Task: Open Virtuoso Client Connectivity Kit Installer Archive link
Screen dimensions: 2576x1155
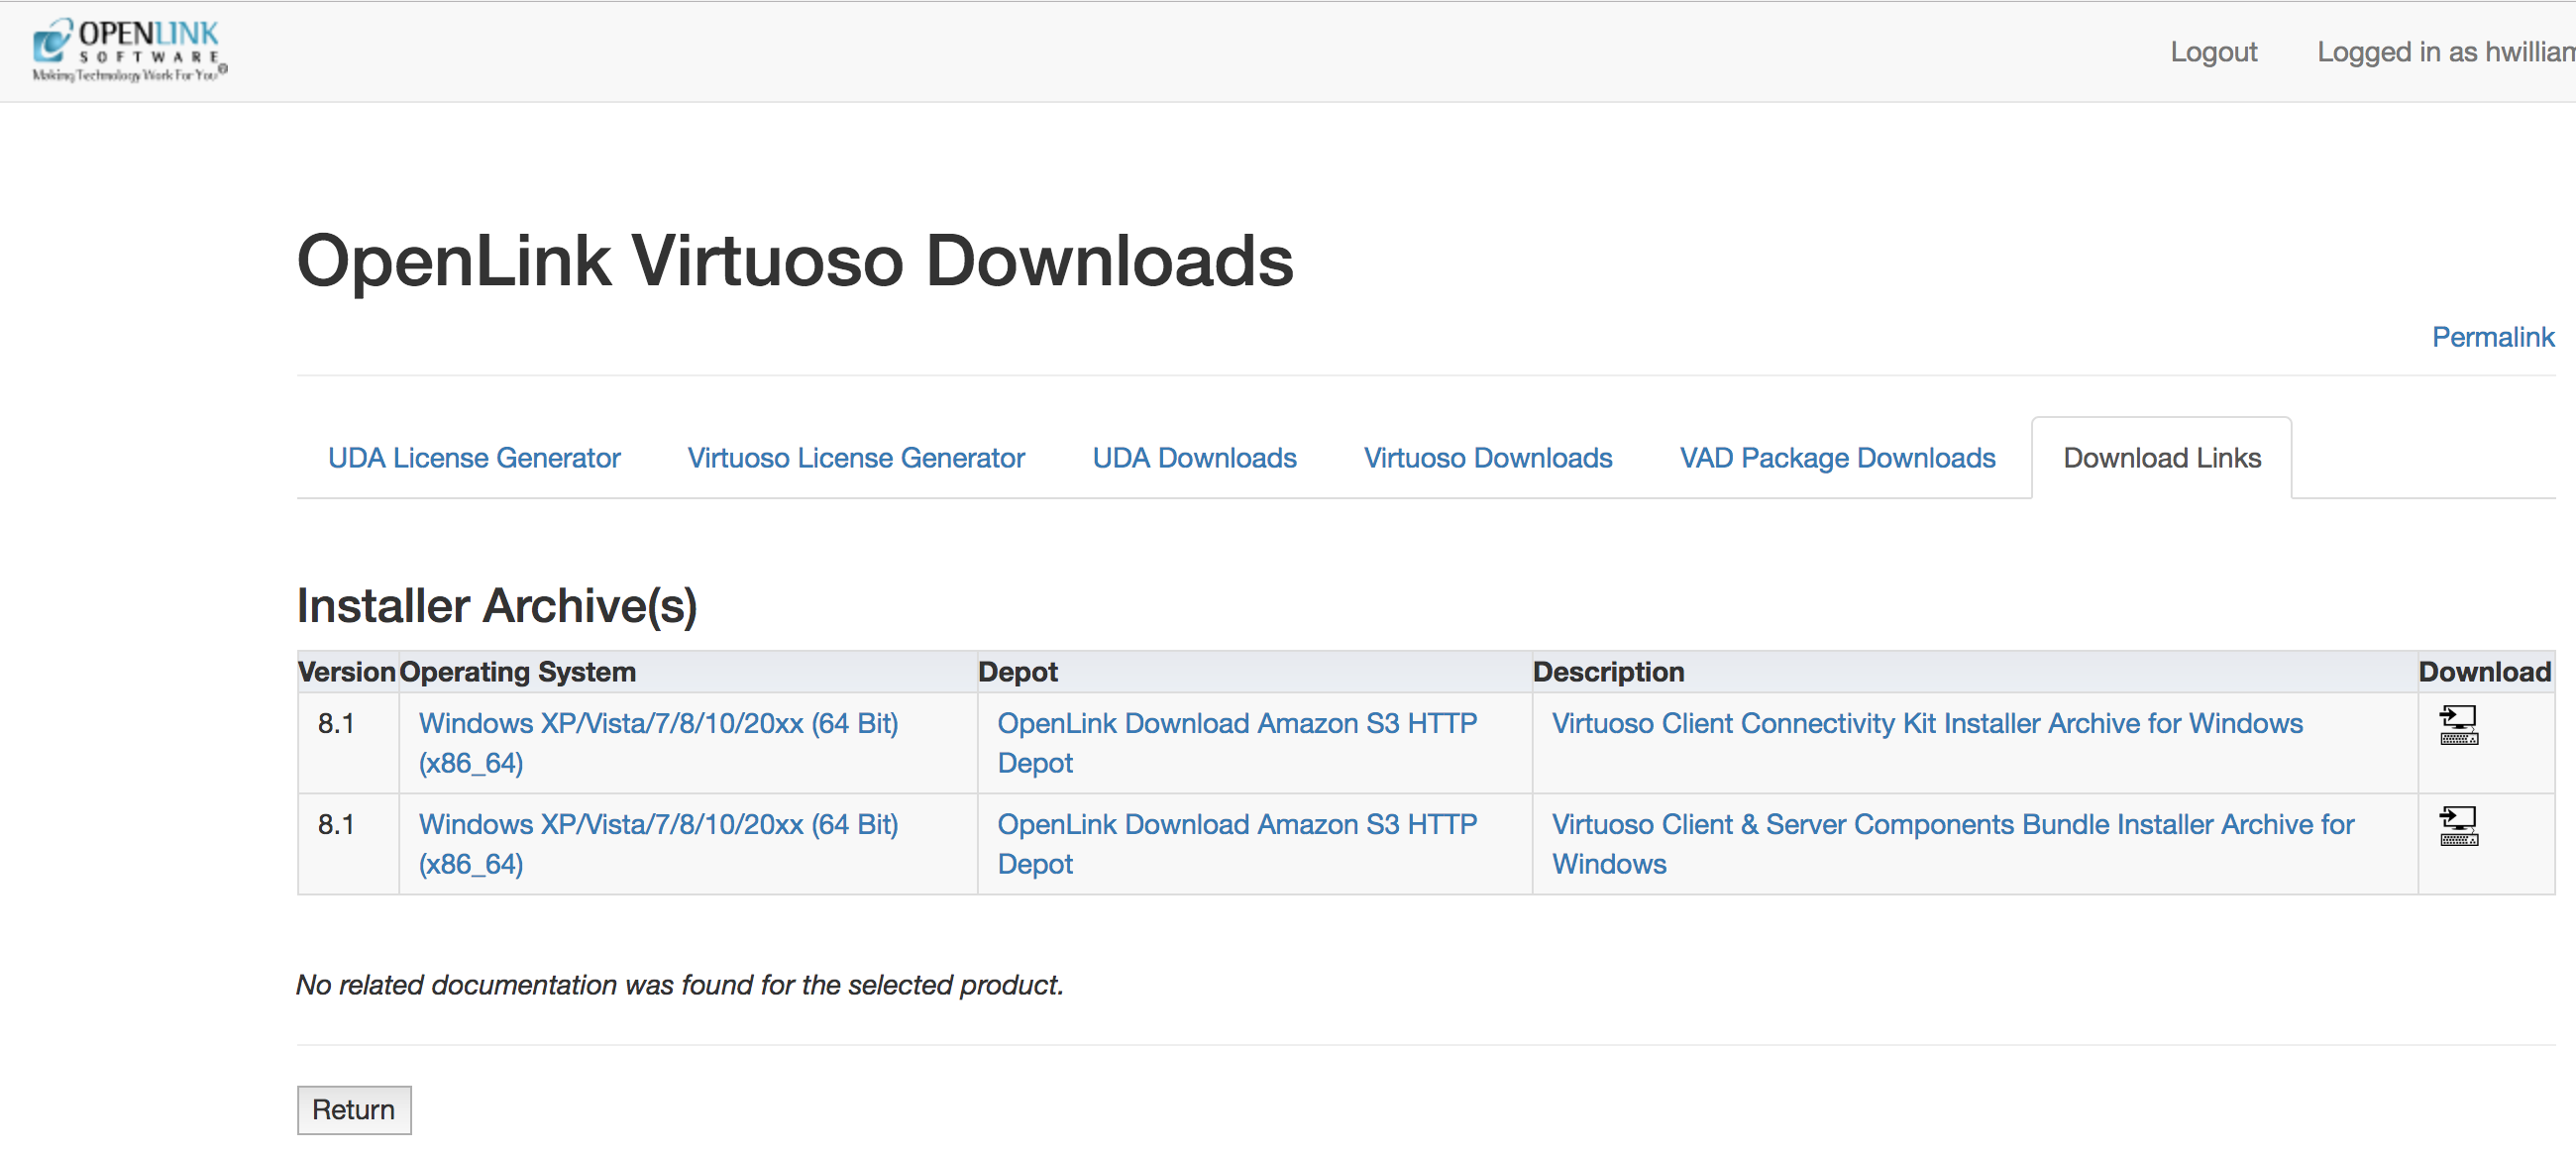Action: click(1927, 723)
